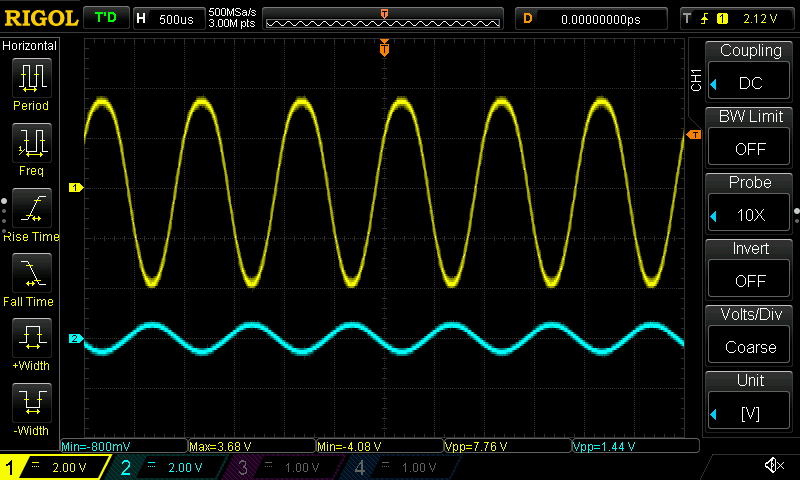Select the disabled channel 4 tab

[401, 467]
